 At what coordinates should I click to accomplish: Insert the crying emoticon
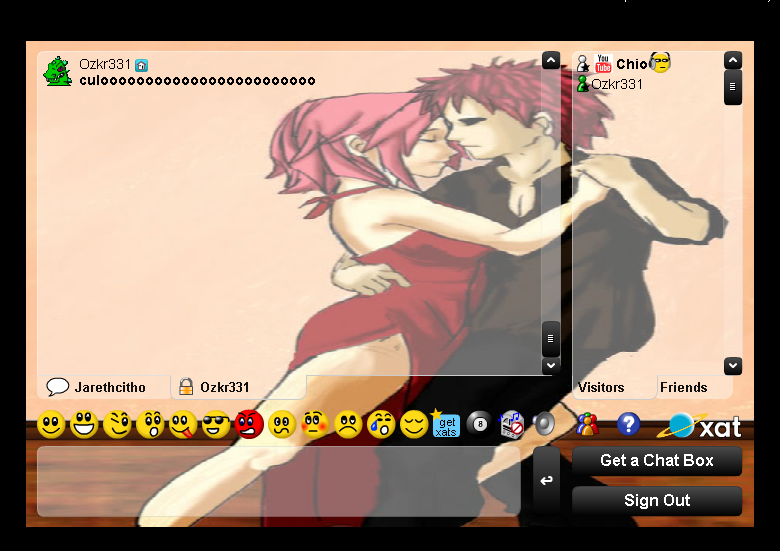click(381, 425)
